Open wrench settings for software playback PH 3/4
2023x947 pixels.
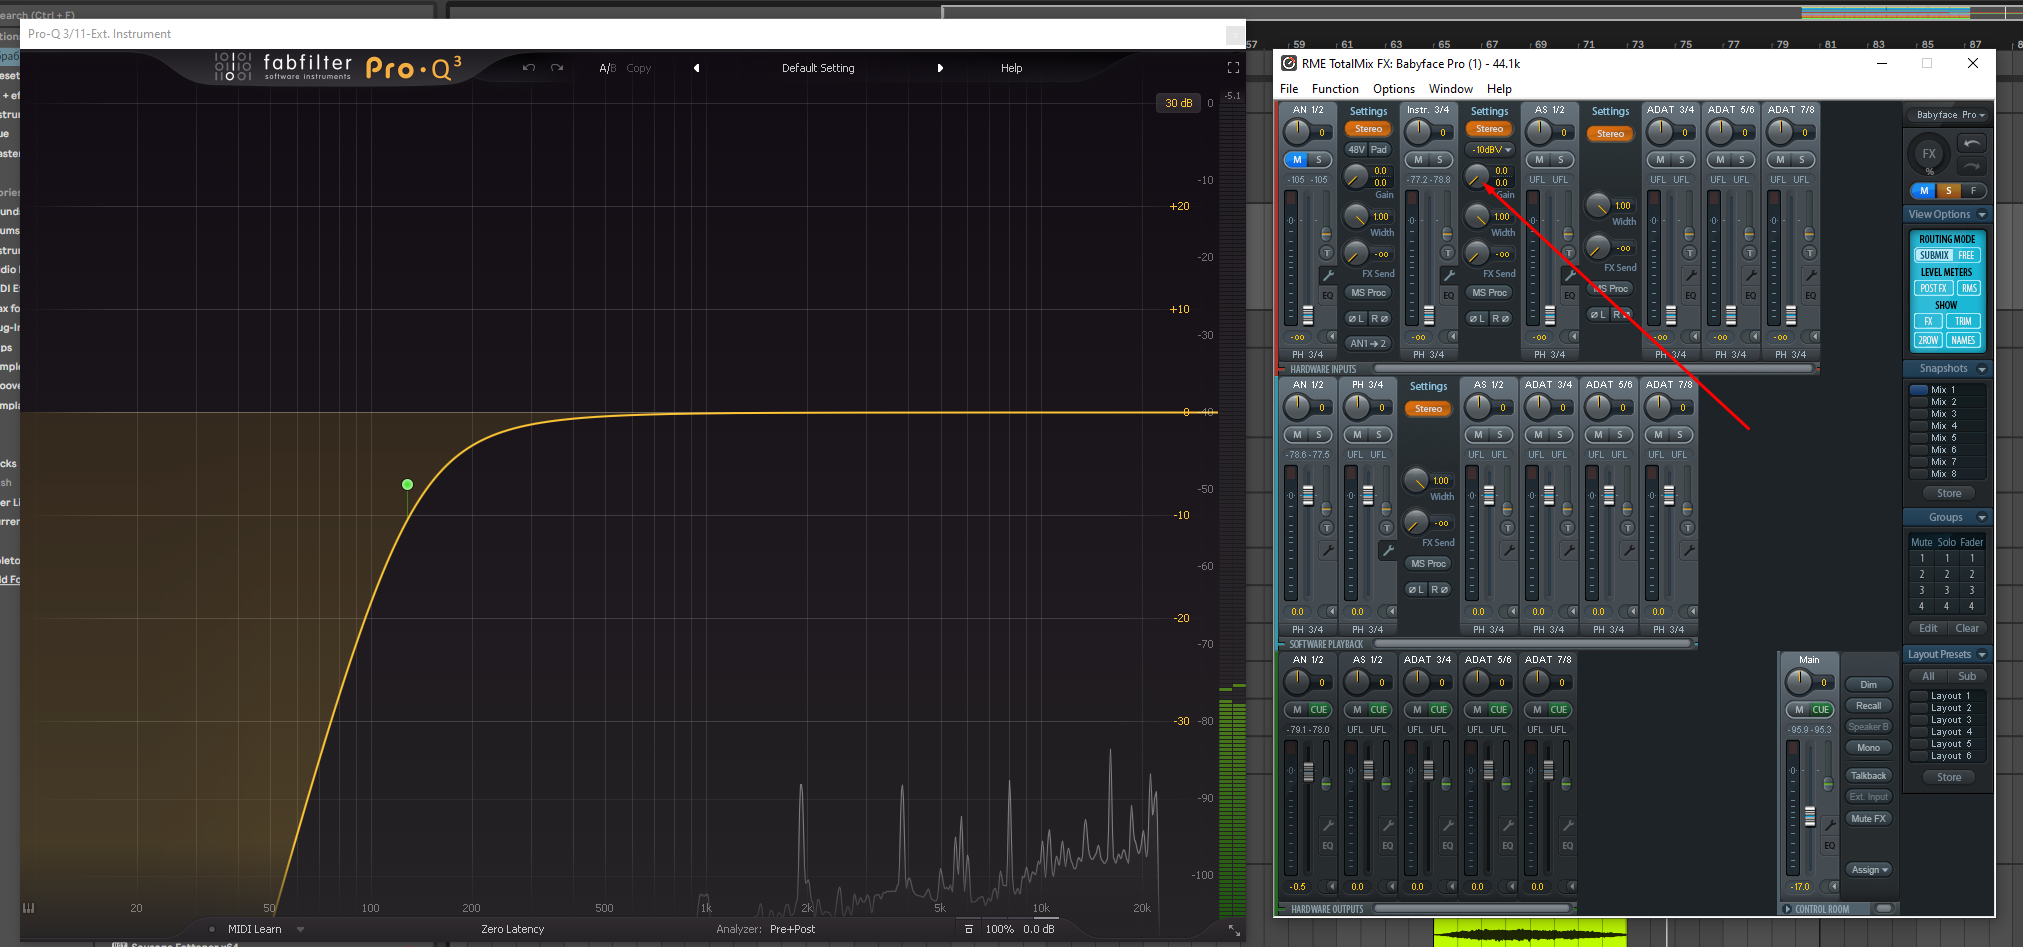[1388, 550]
